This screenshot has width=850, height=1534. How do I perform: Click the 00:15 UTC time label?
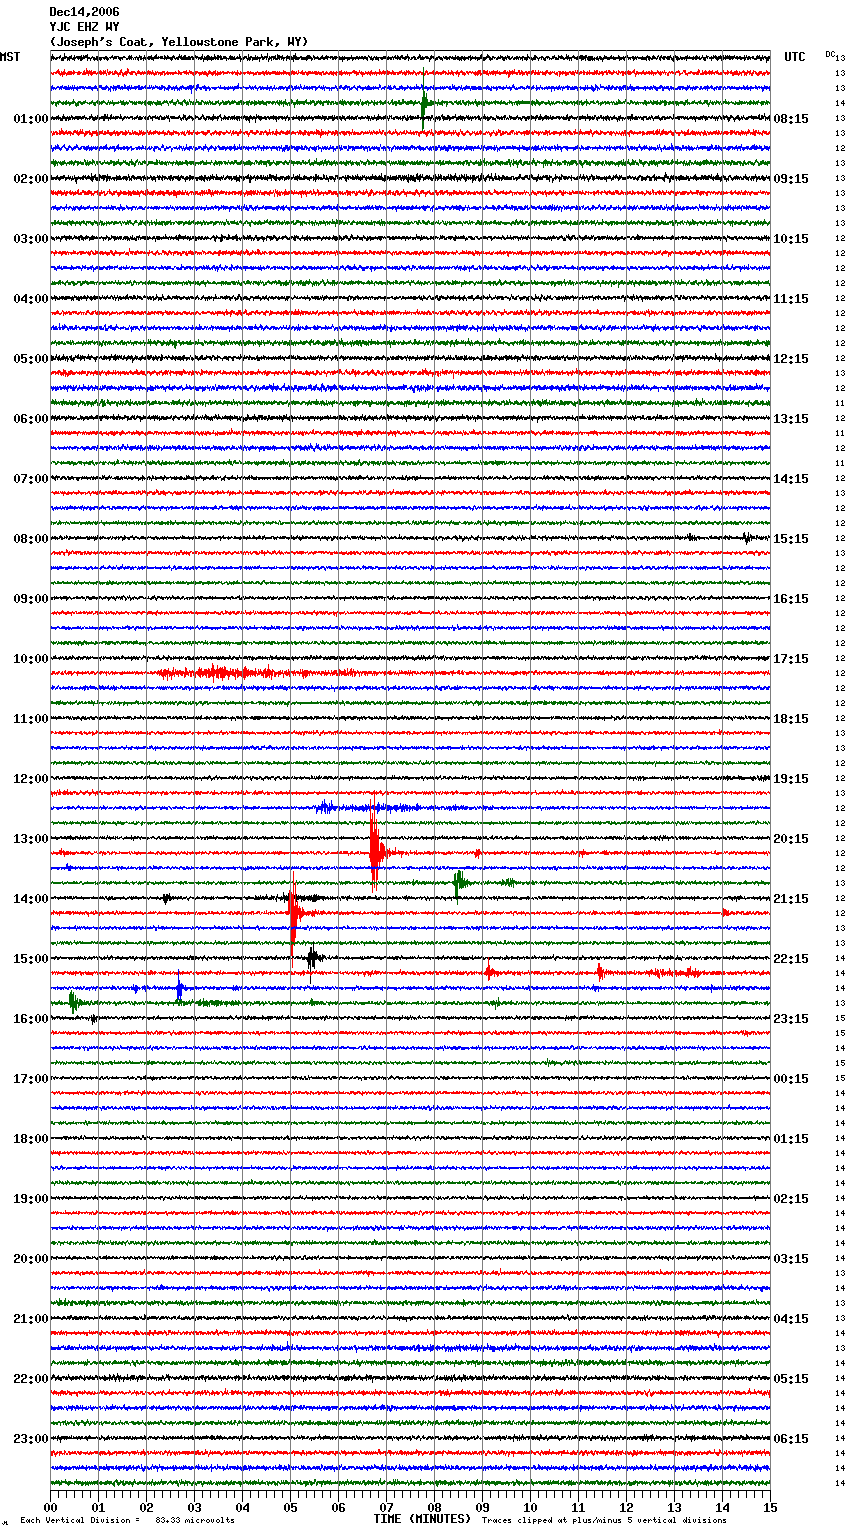coord(791,1079)
